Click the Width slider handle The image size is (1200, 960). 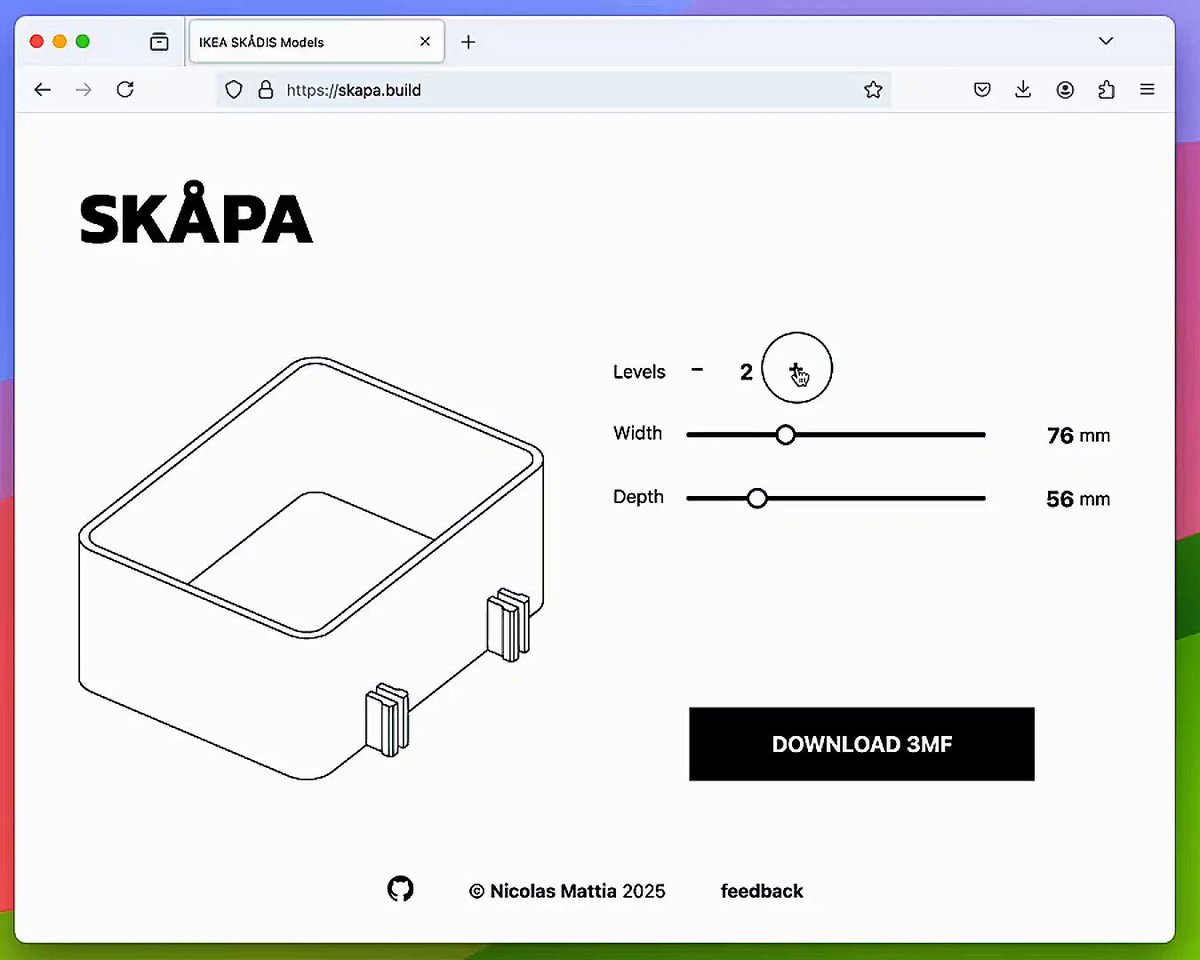coord(786,435)
